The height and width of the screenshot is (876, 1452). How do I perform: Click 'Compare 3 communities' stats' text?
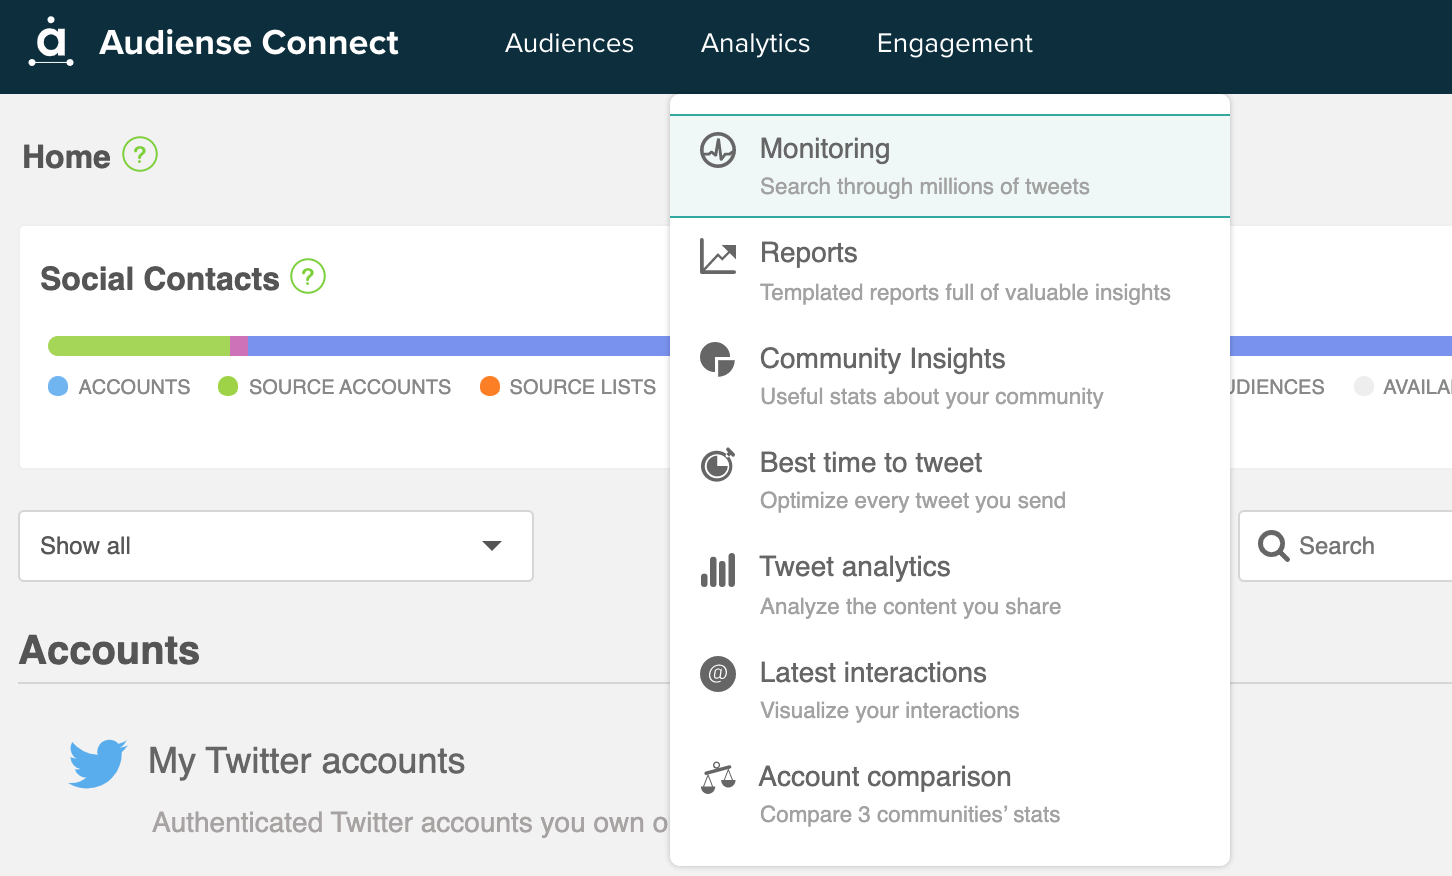[x=910, y=815]
